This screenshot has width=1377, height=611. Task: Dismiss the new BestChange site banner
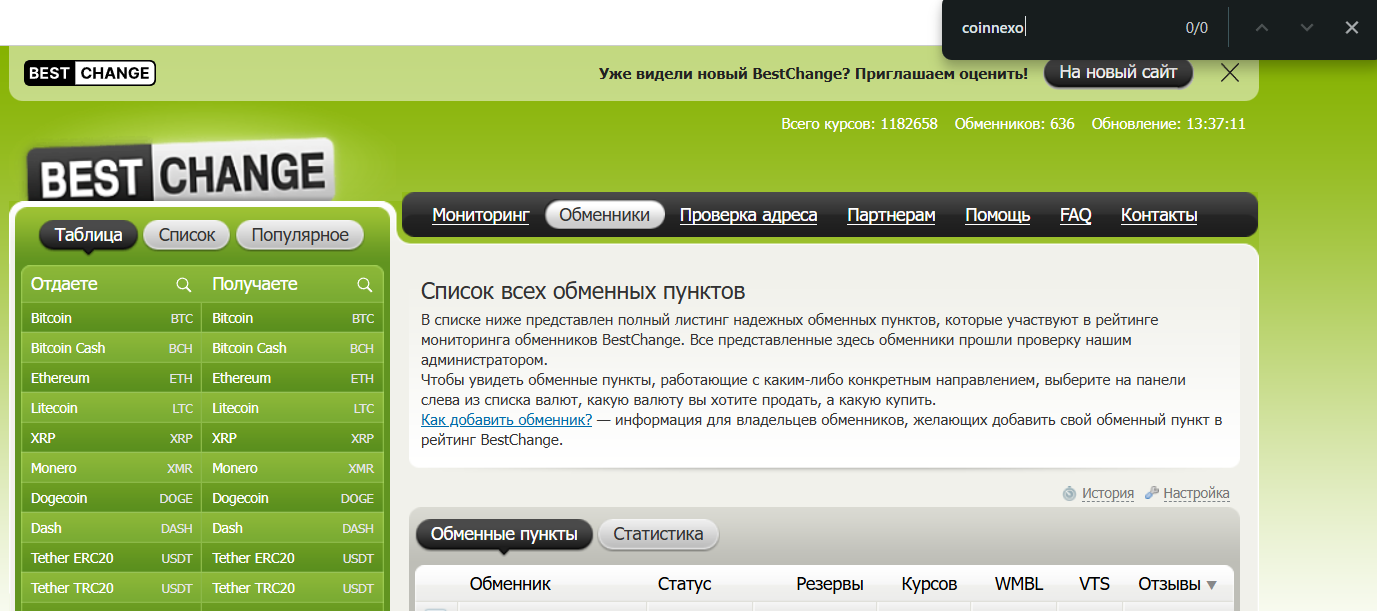[x=1230, y=73]
